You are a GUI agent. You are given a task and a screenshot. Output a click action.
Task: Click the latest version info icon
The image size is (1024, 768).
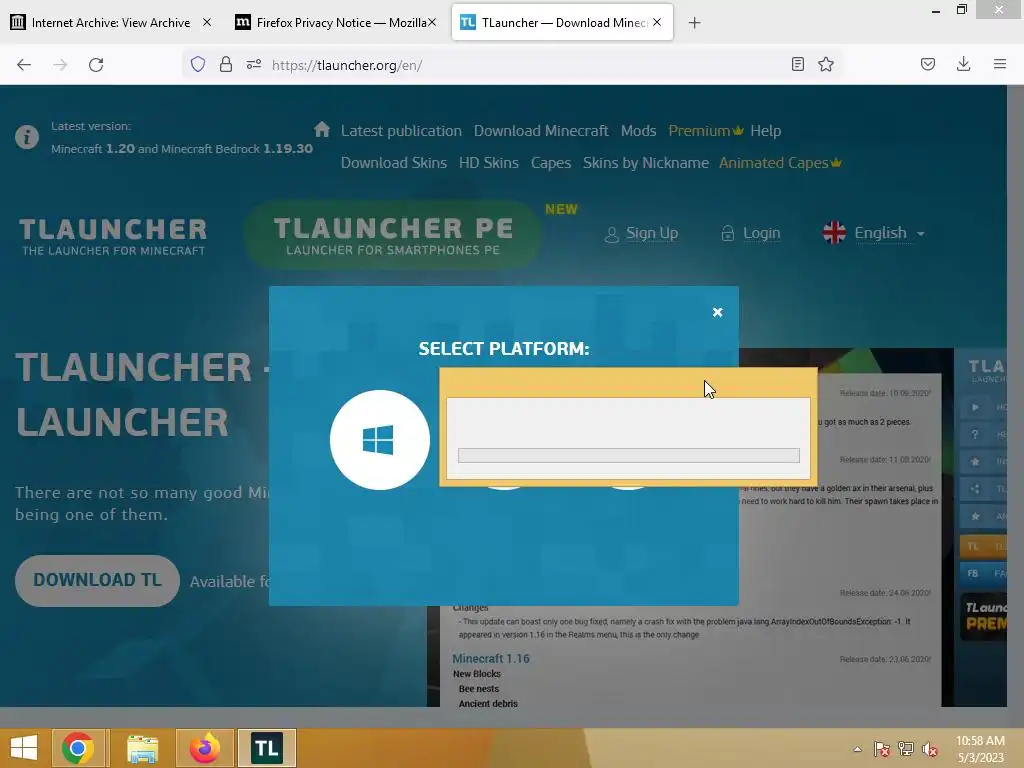point(27,137)
